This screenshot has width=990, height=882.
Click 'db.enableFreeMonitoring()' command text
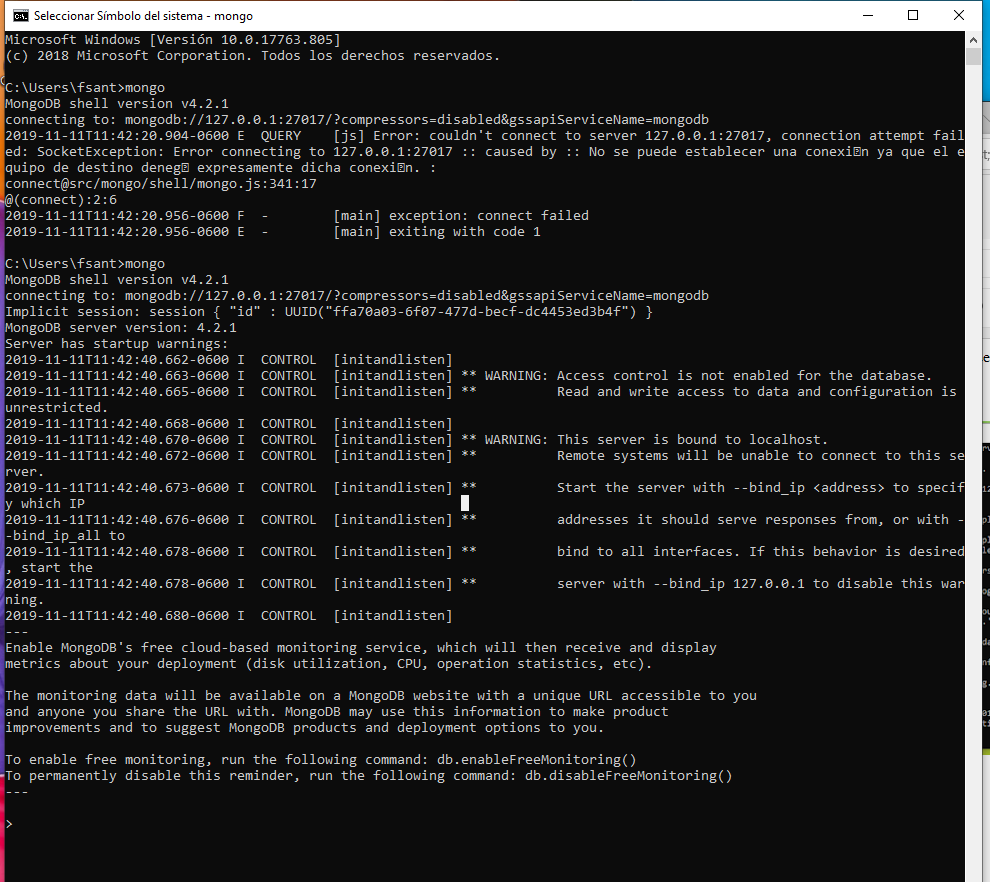pyautogui.click(x=536, y=760)
